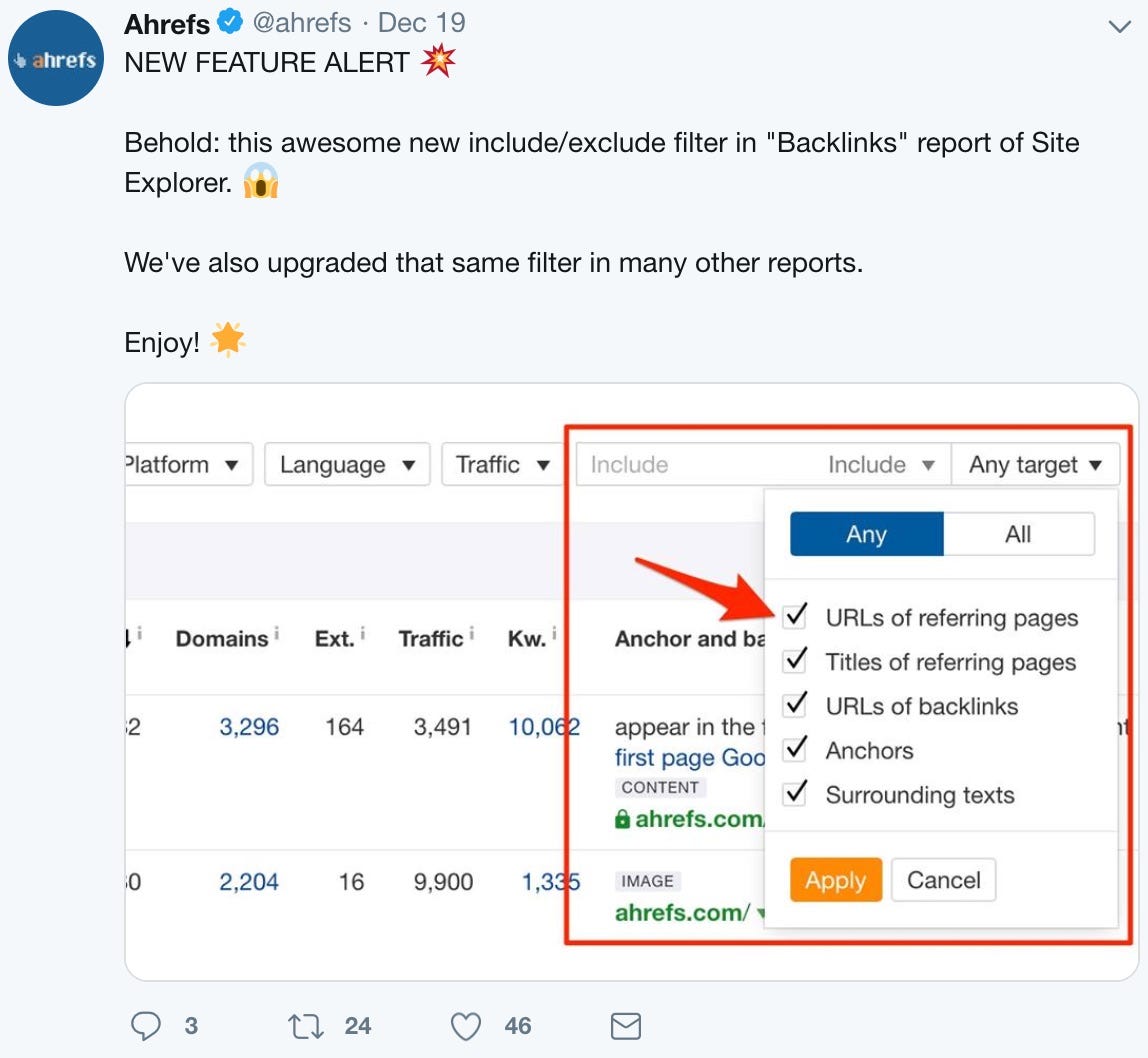Open the tweet options chevron menu
The width and height of the screenshot is (1148, 1058).
click(1120, 27)
